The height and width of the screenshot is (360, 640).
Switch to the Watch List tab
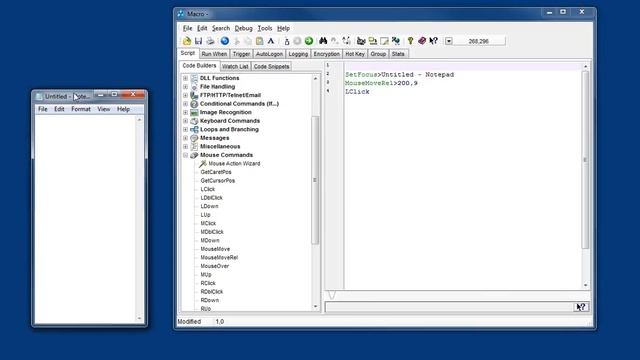[235, 66]
